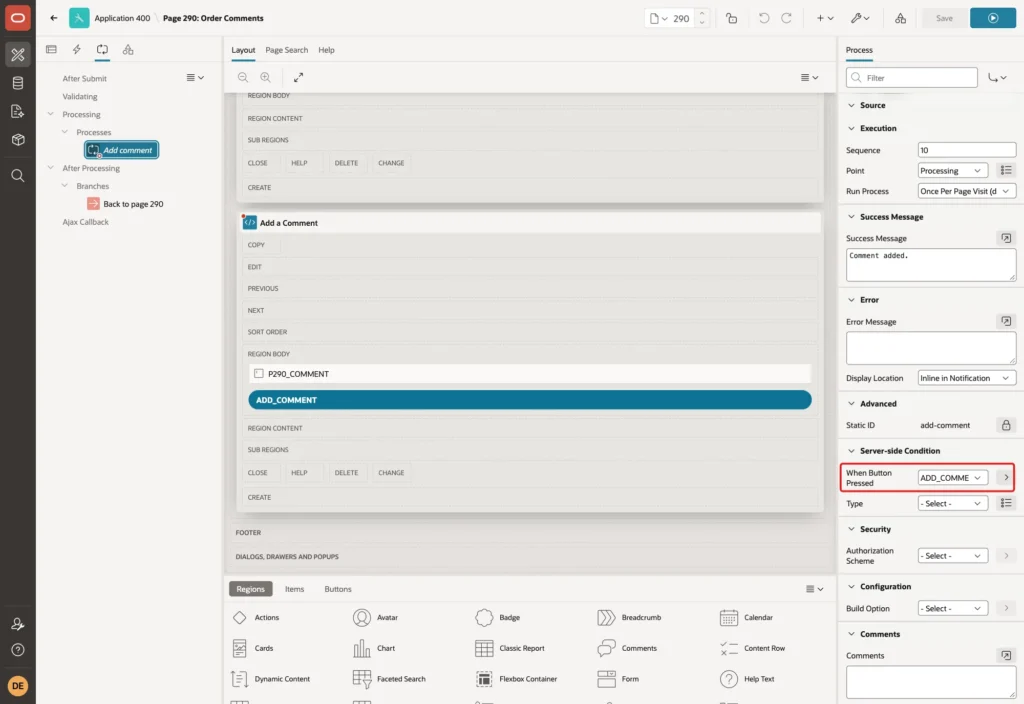This screenshot has width=1024, height=704.
Task: Open the DE user avatar menu
Action: tap(18, 686)
